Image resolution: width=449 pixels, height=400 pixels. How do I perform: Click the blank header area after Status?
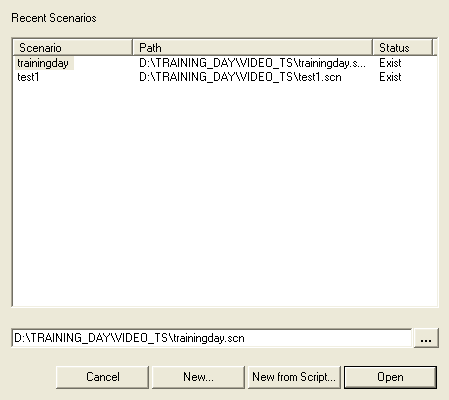click(435, 48)
